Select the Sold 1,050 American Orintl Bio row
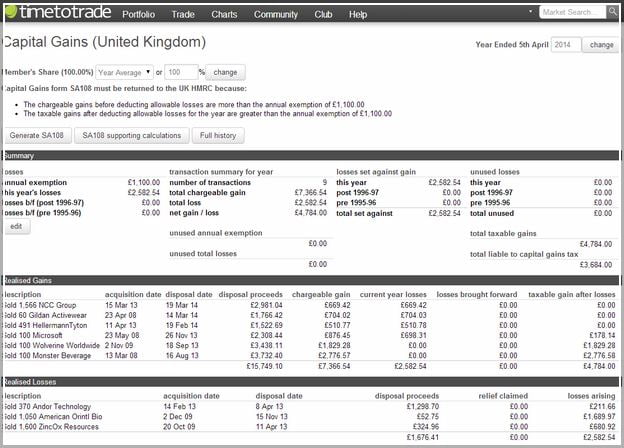Screen dimensions: 624x448 [x=310, y=417]
